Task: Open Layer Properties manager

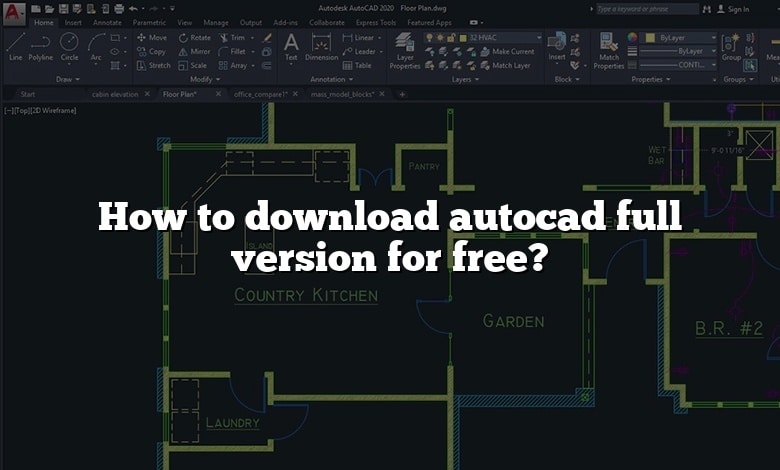Action: pos(405,50)
